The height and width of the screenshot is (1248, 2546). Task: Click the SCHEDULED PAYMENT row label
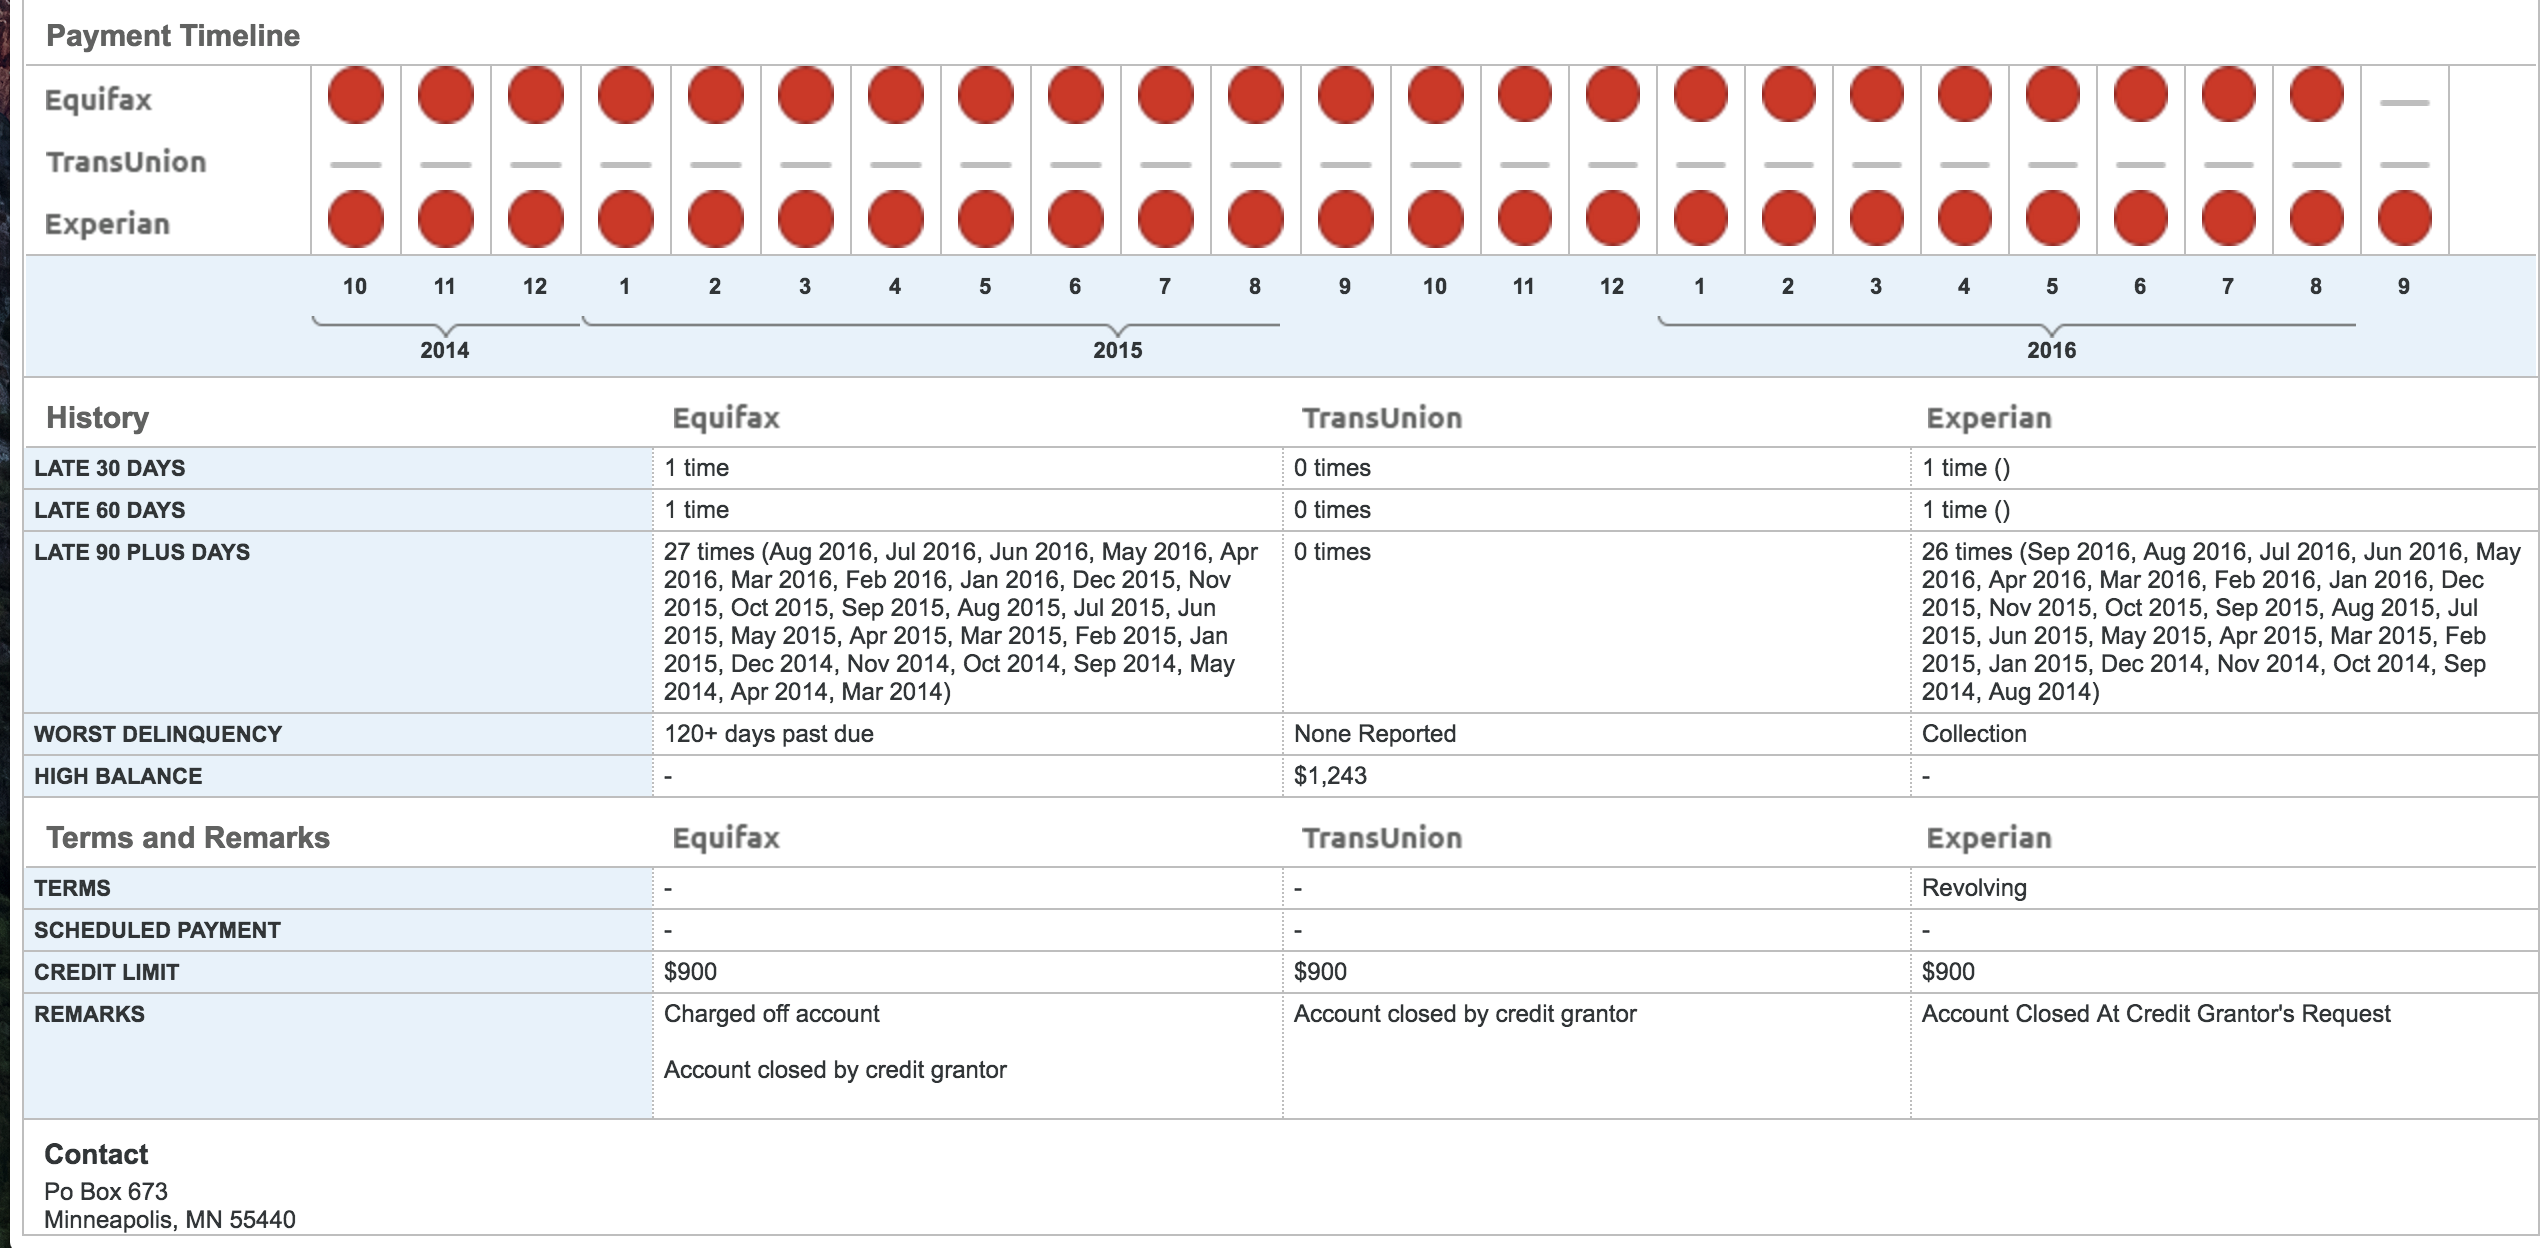pyautogui.click(x=157, y=930)
